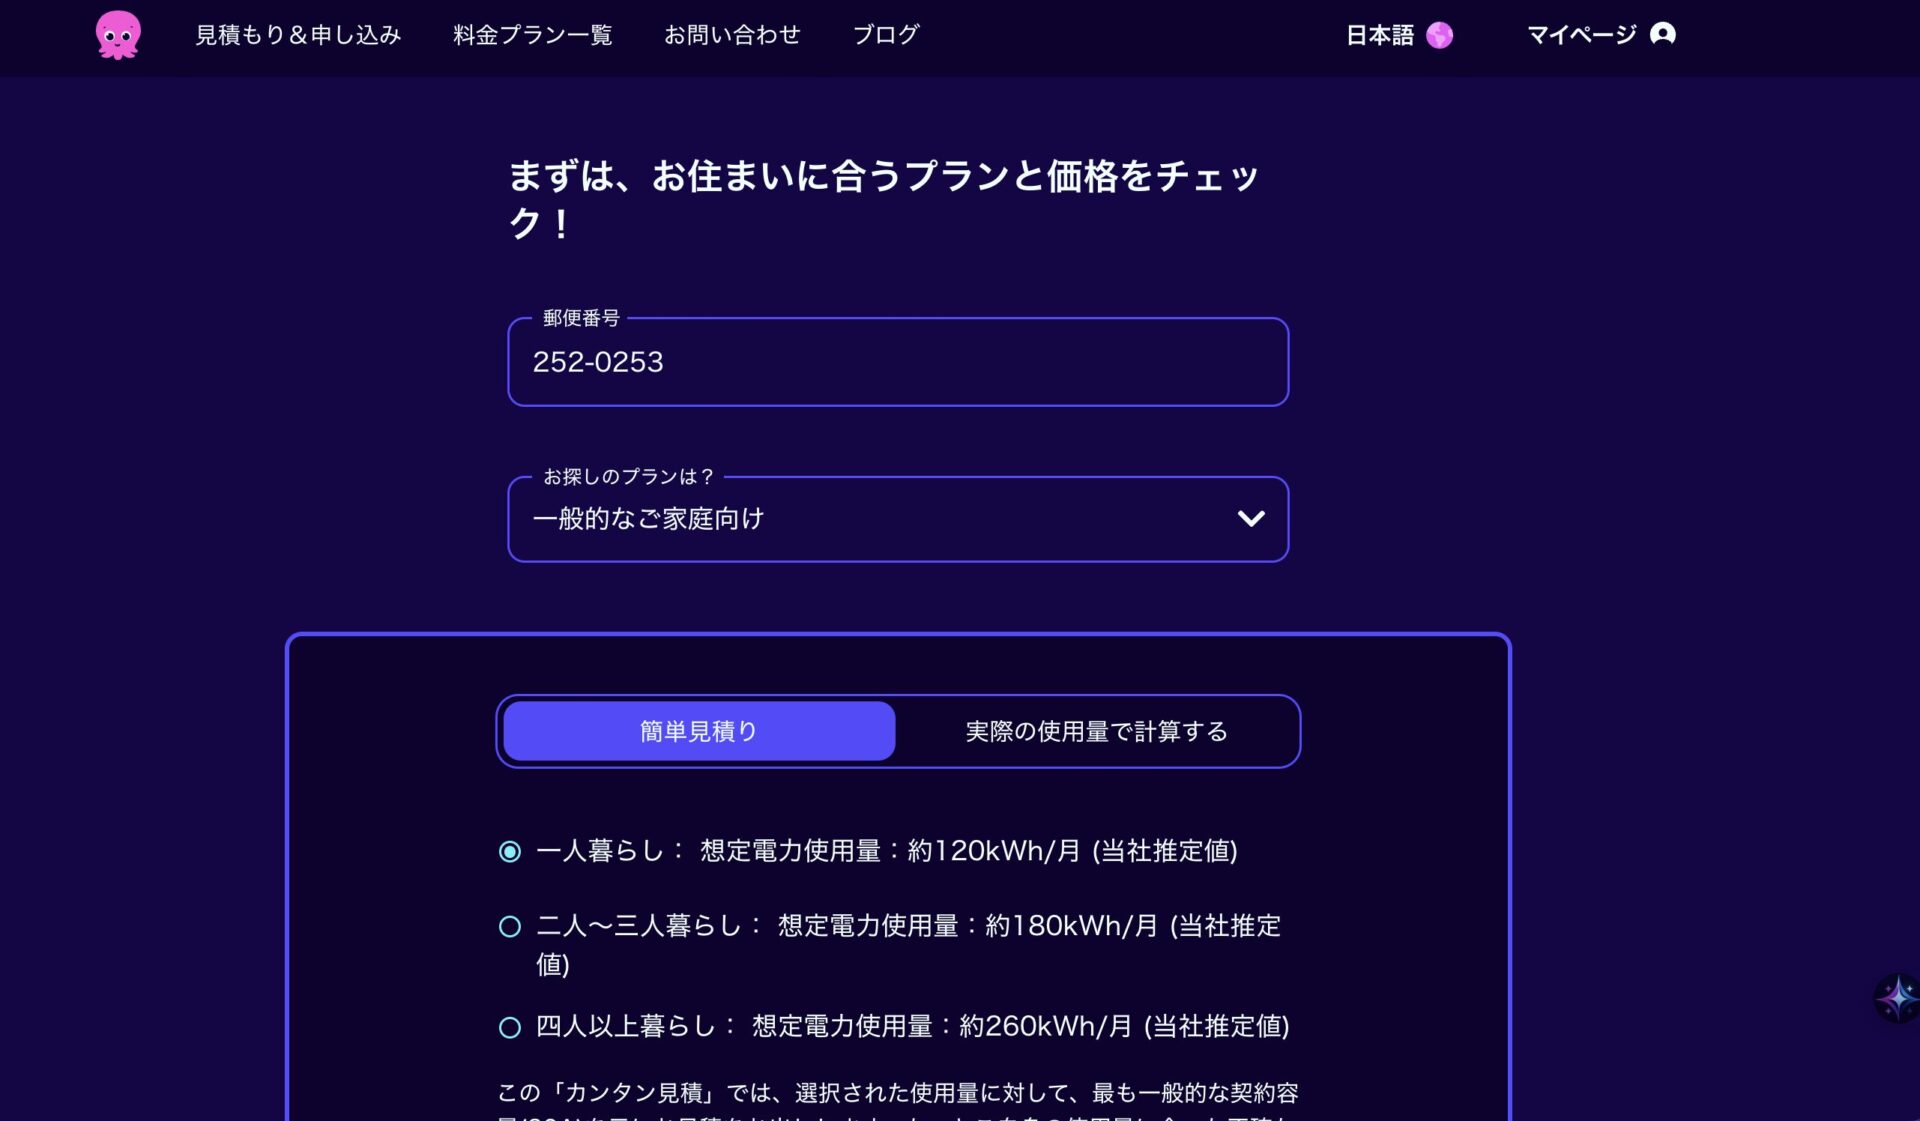Click the My Page user avatar icon
Screen dimensions: 1920x1121
point(1662,34)
